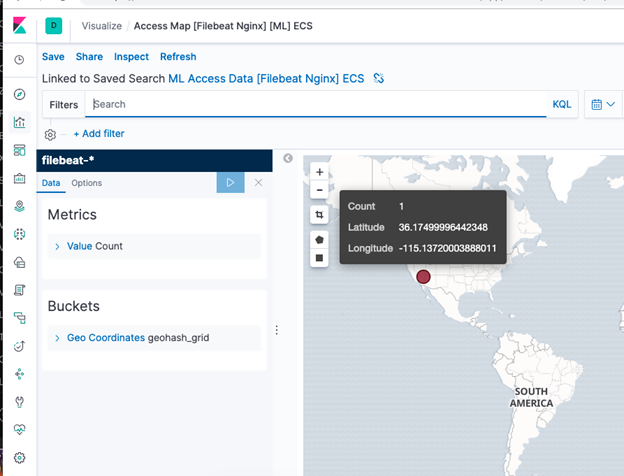Collapse the editor side panel arrow
The width and height of the screenshot is (624, 476).
coord(288,158)
